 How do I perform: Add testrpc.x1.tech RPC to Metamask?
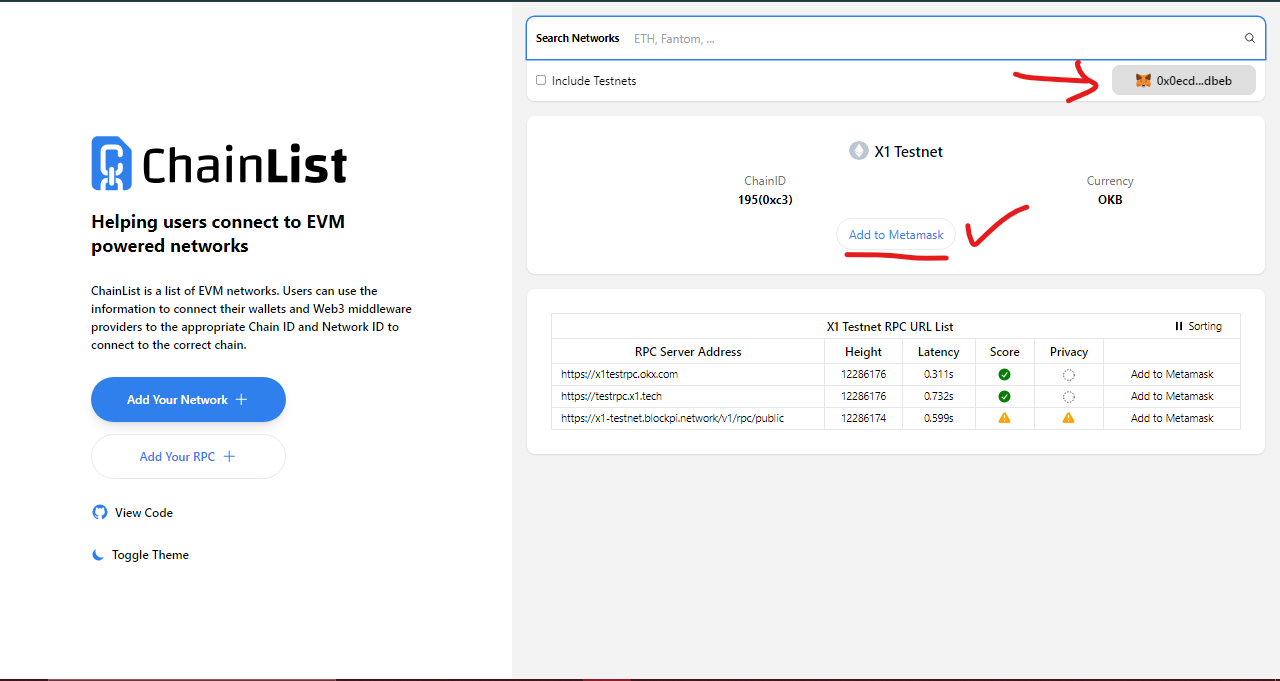[1172, 396]
